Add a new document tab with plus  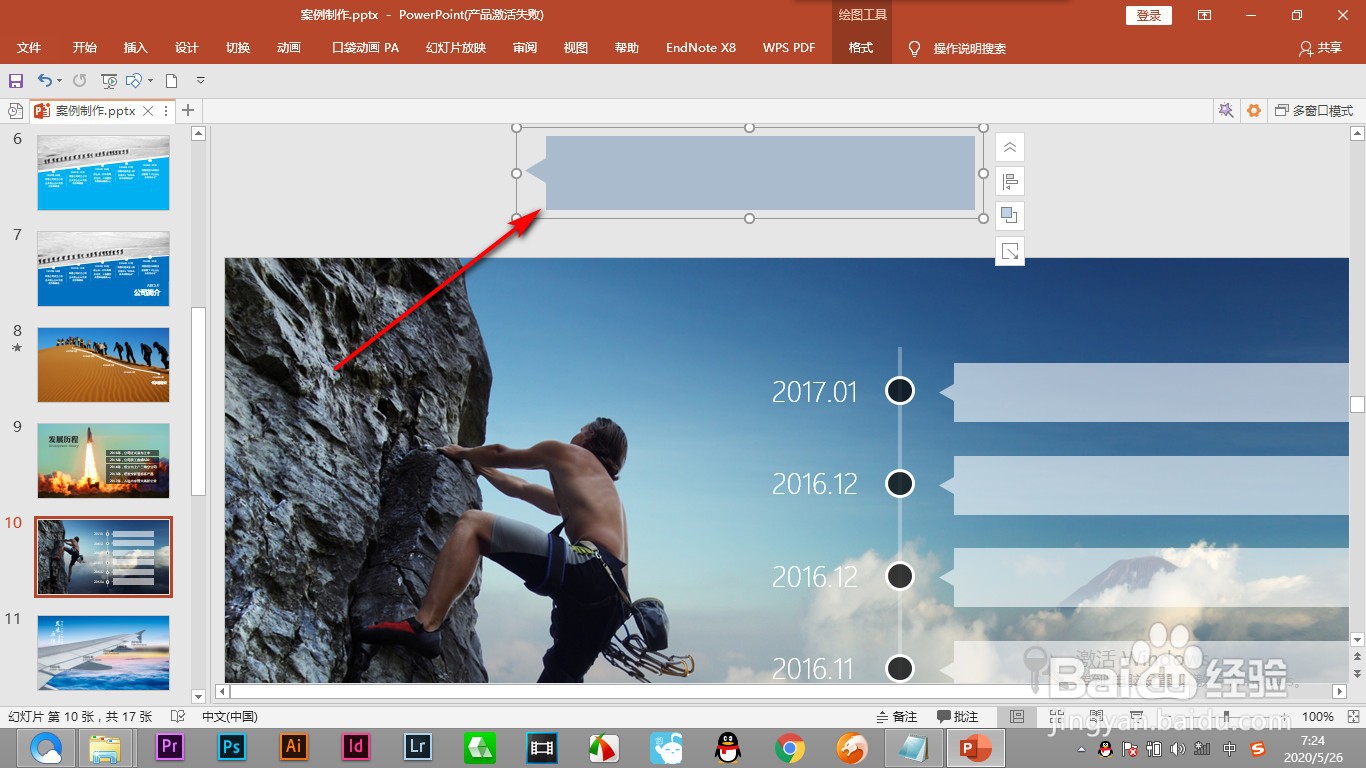(188, 110)
